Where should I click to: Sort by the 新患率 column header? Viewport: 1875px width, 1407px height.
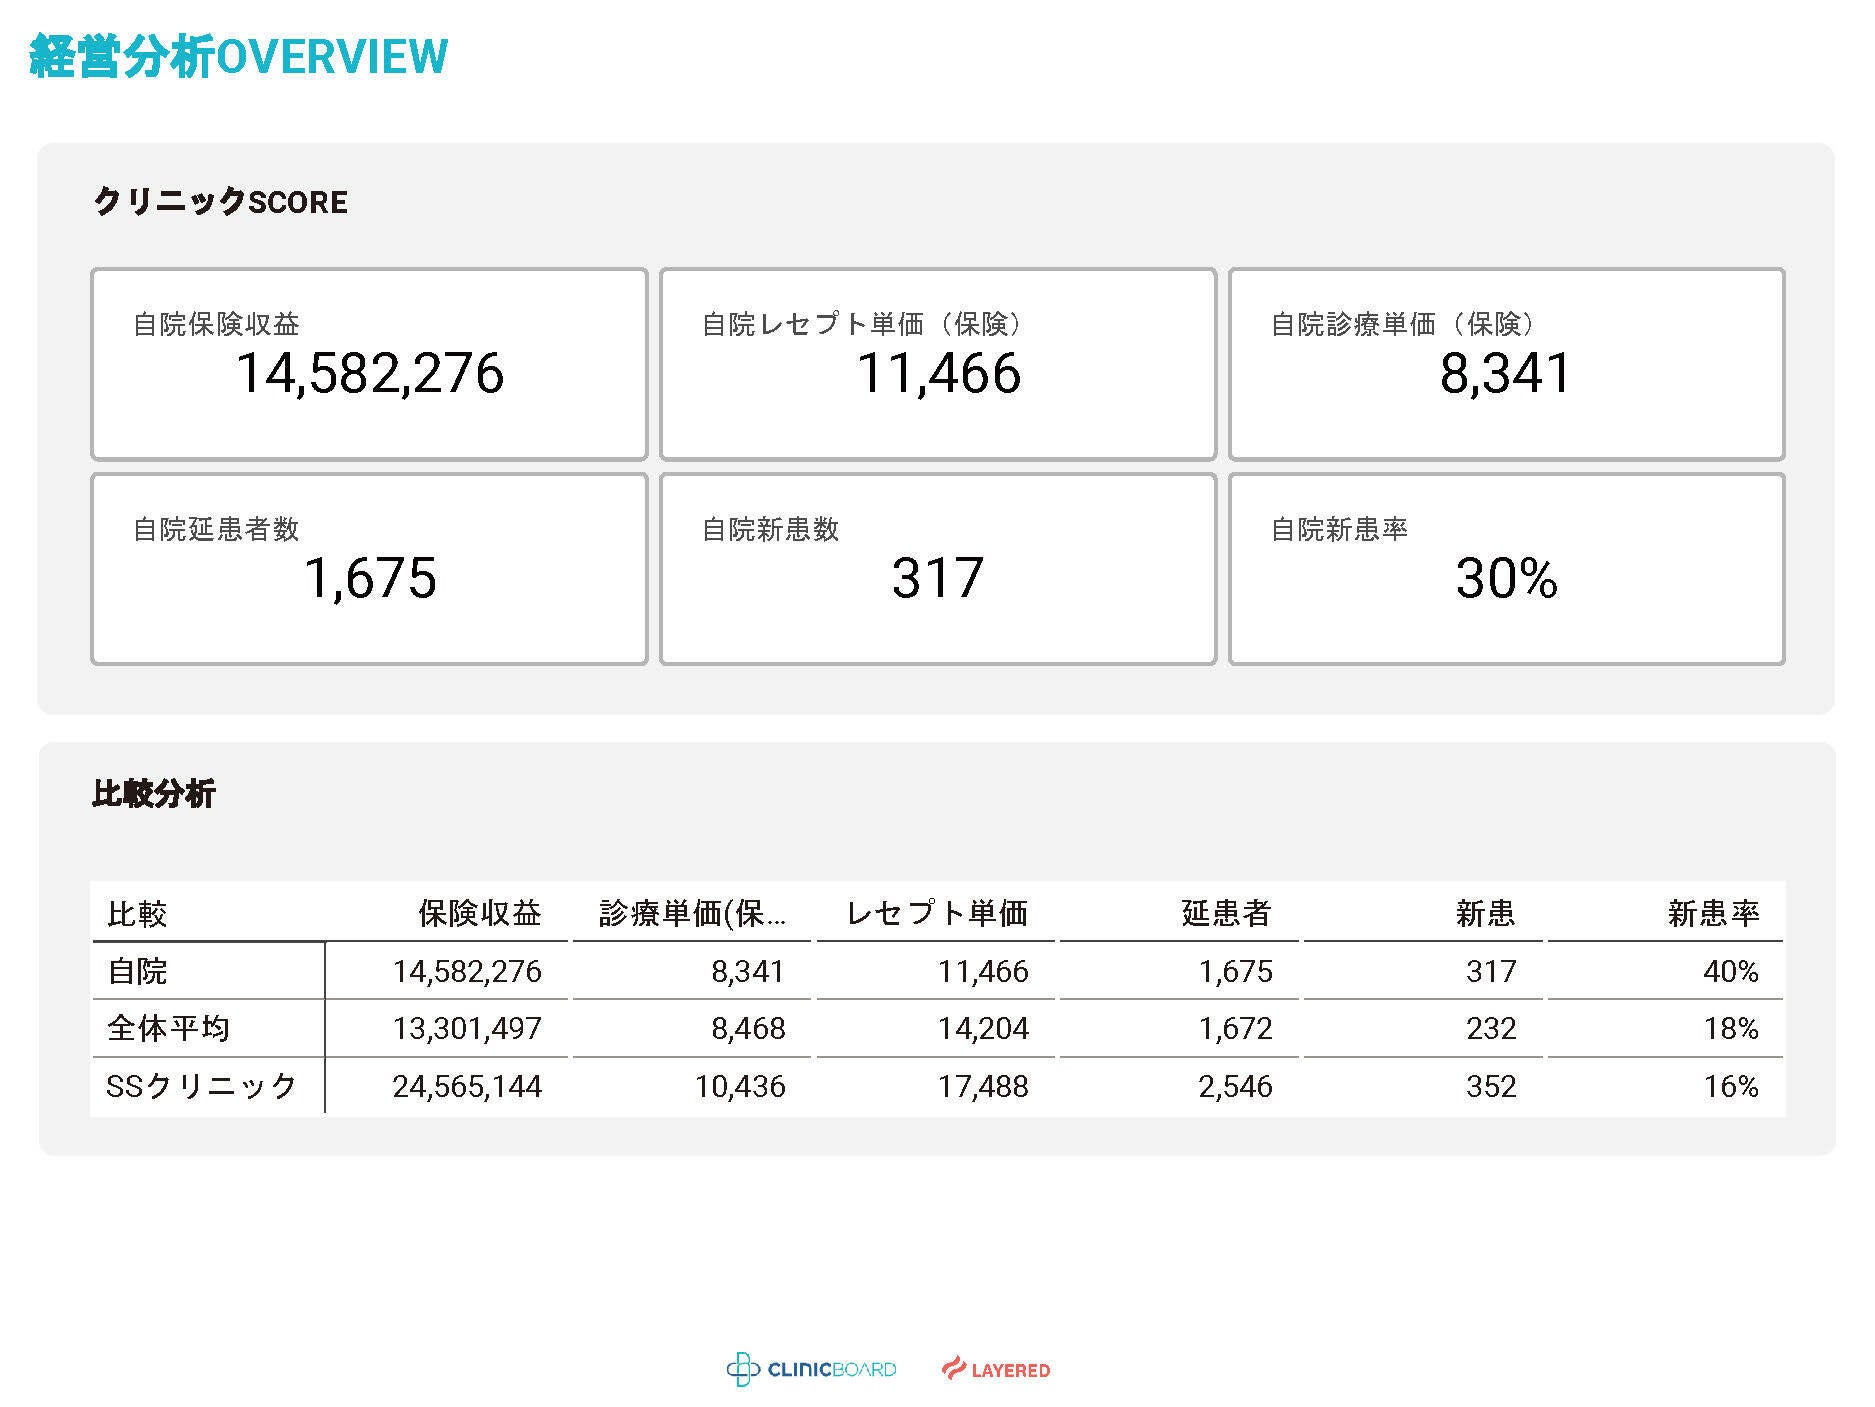click(1713, 913)
